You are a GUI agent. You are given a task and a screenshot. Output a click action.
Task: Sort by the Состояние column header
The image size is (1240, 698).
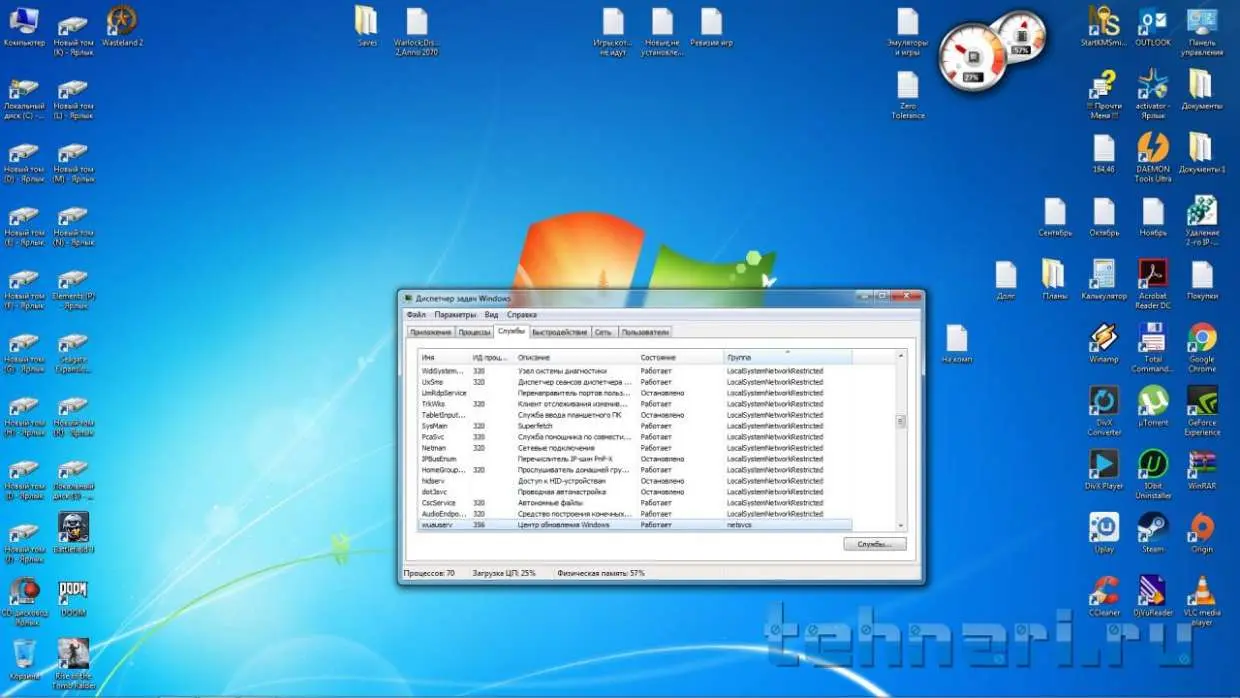[x=681, y=357]
